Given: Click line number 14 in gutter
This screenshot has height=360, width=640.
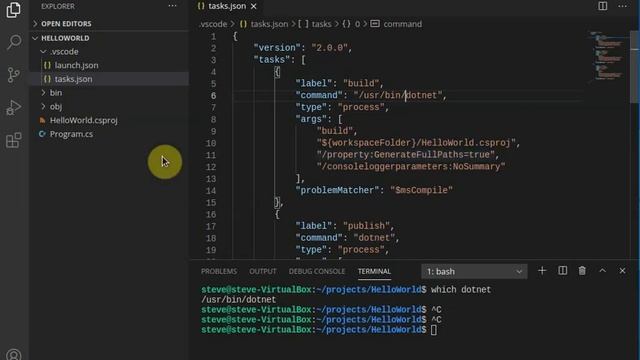Looking at the screenshot, I should 211,191.
